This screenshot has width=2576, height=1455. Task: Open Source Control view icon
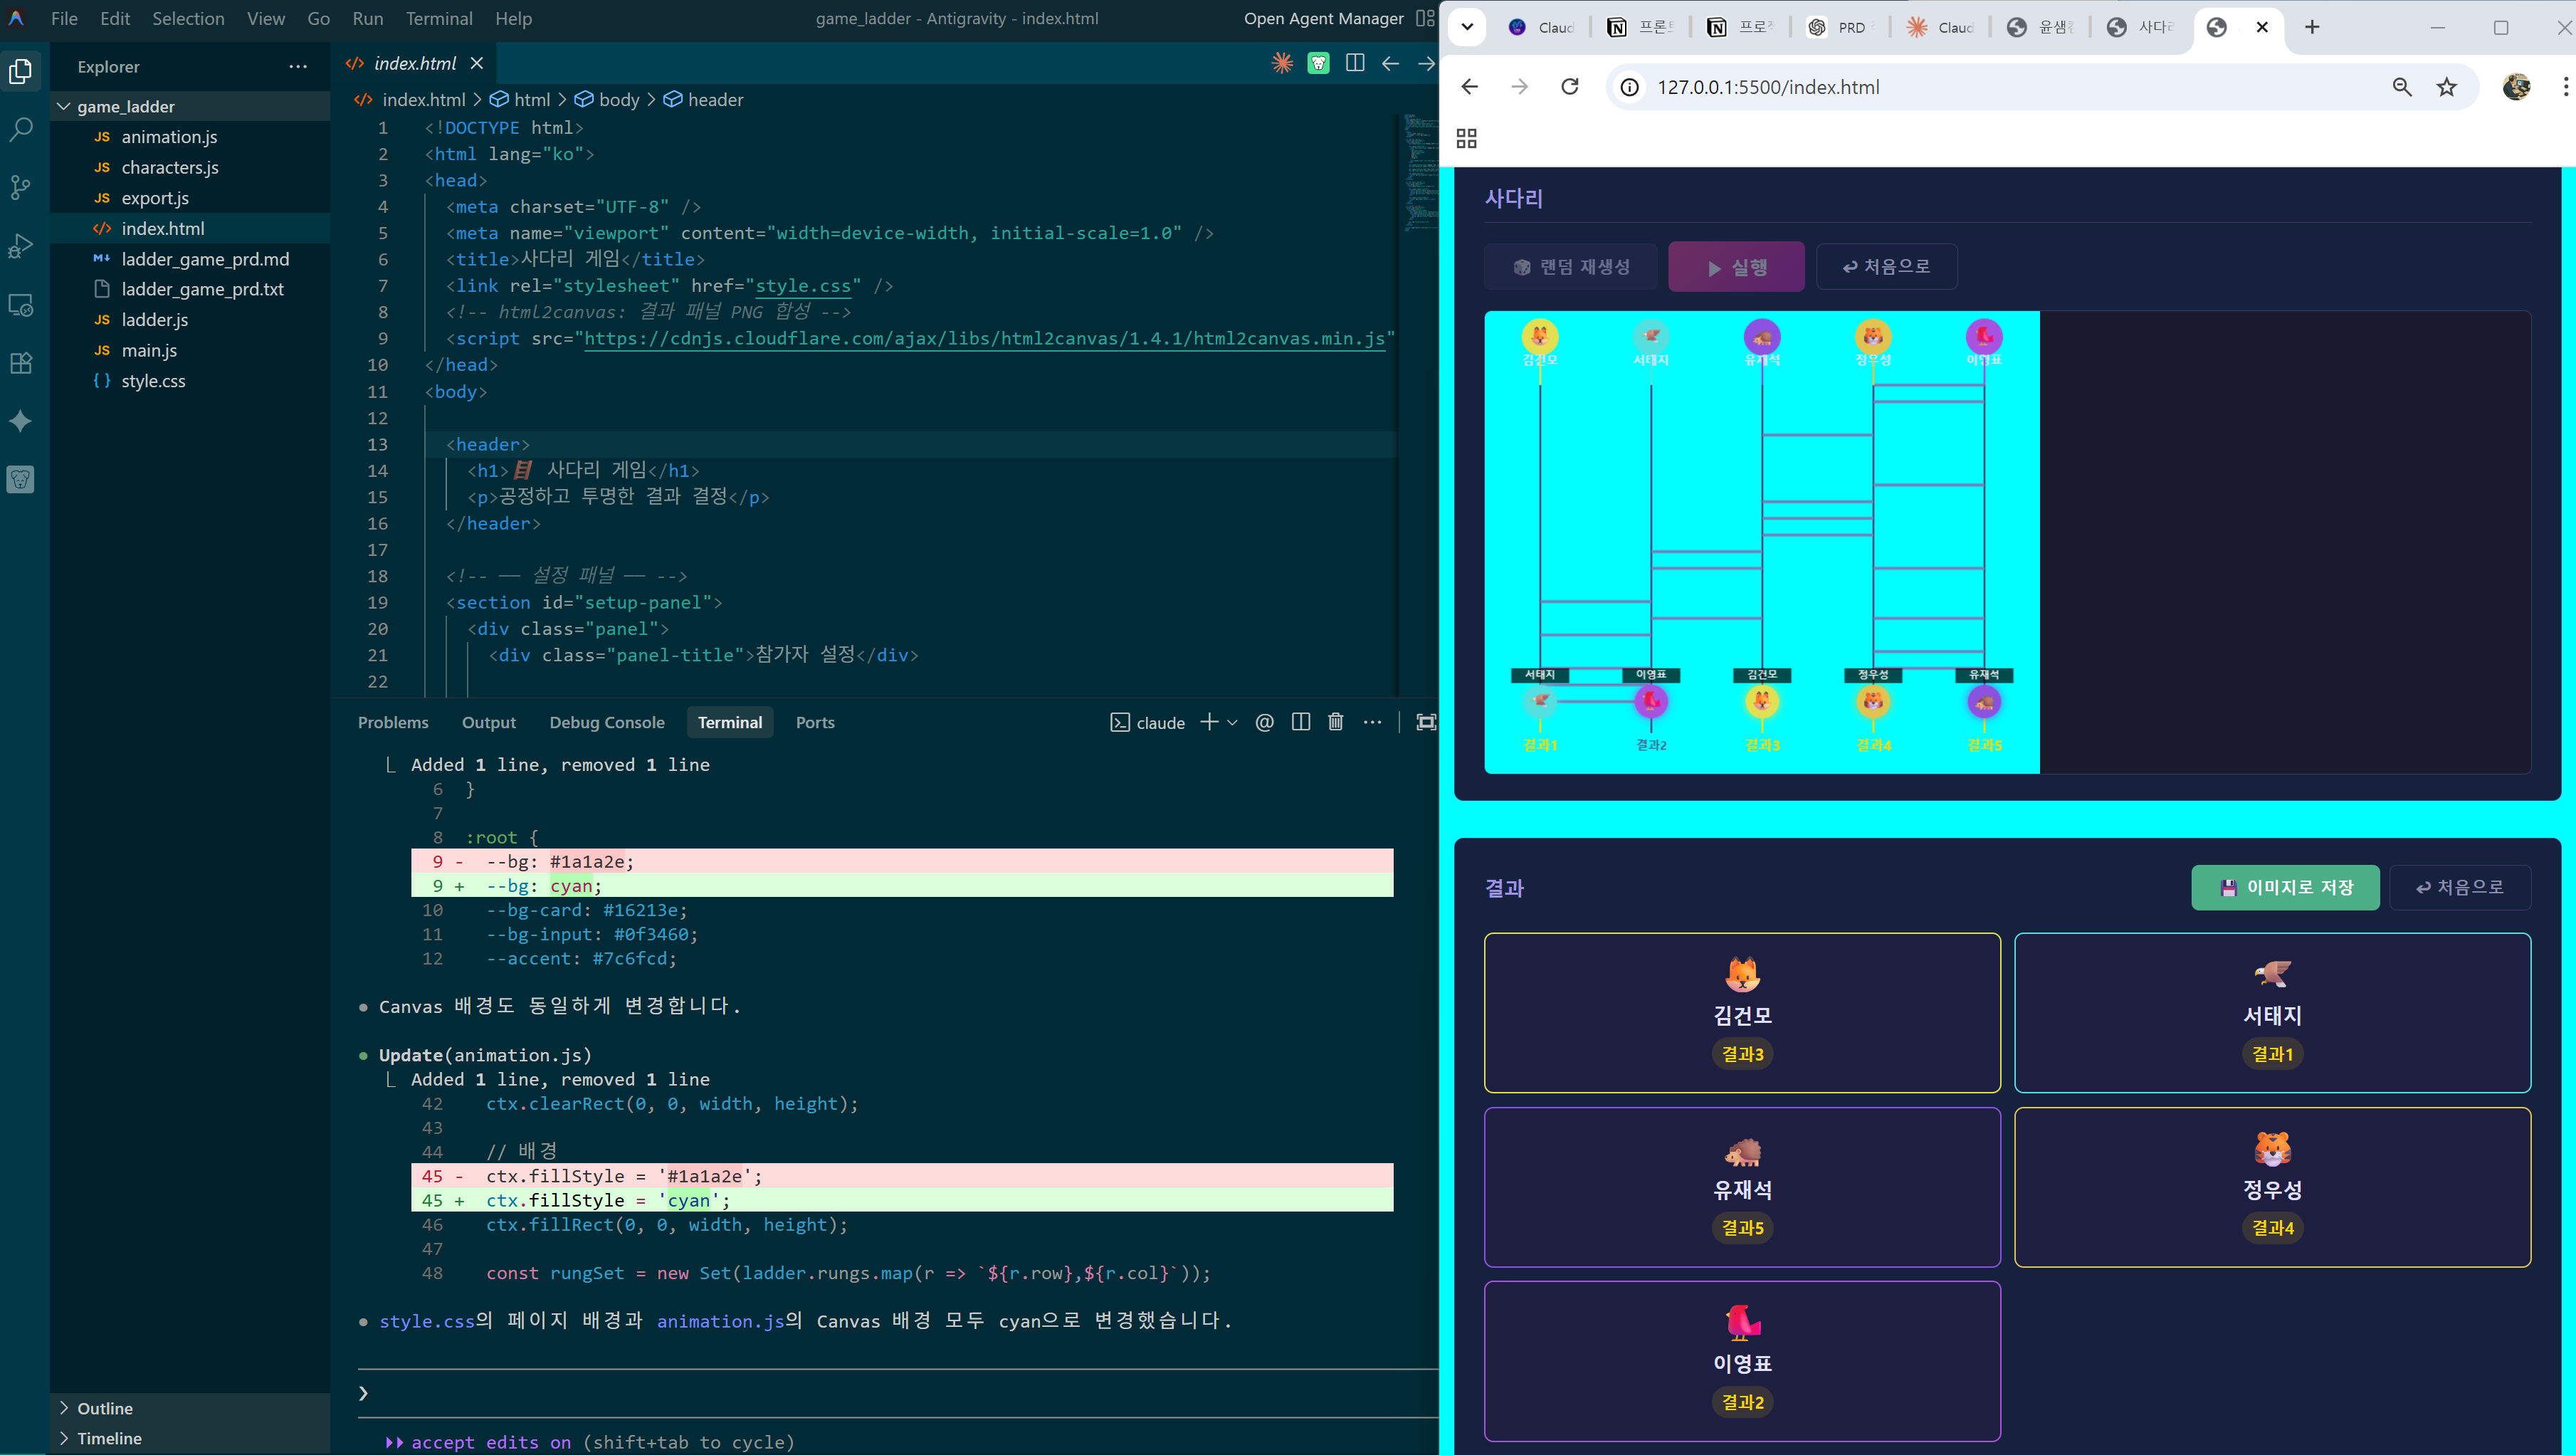tap(21, 187)
